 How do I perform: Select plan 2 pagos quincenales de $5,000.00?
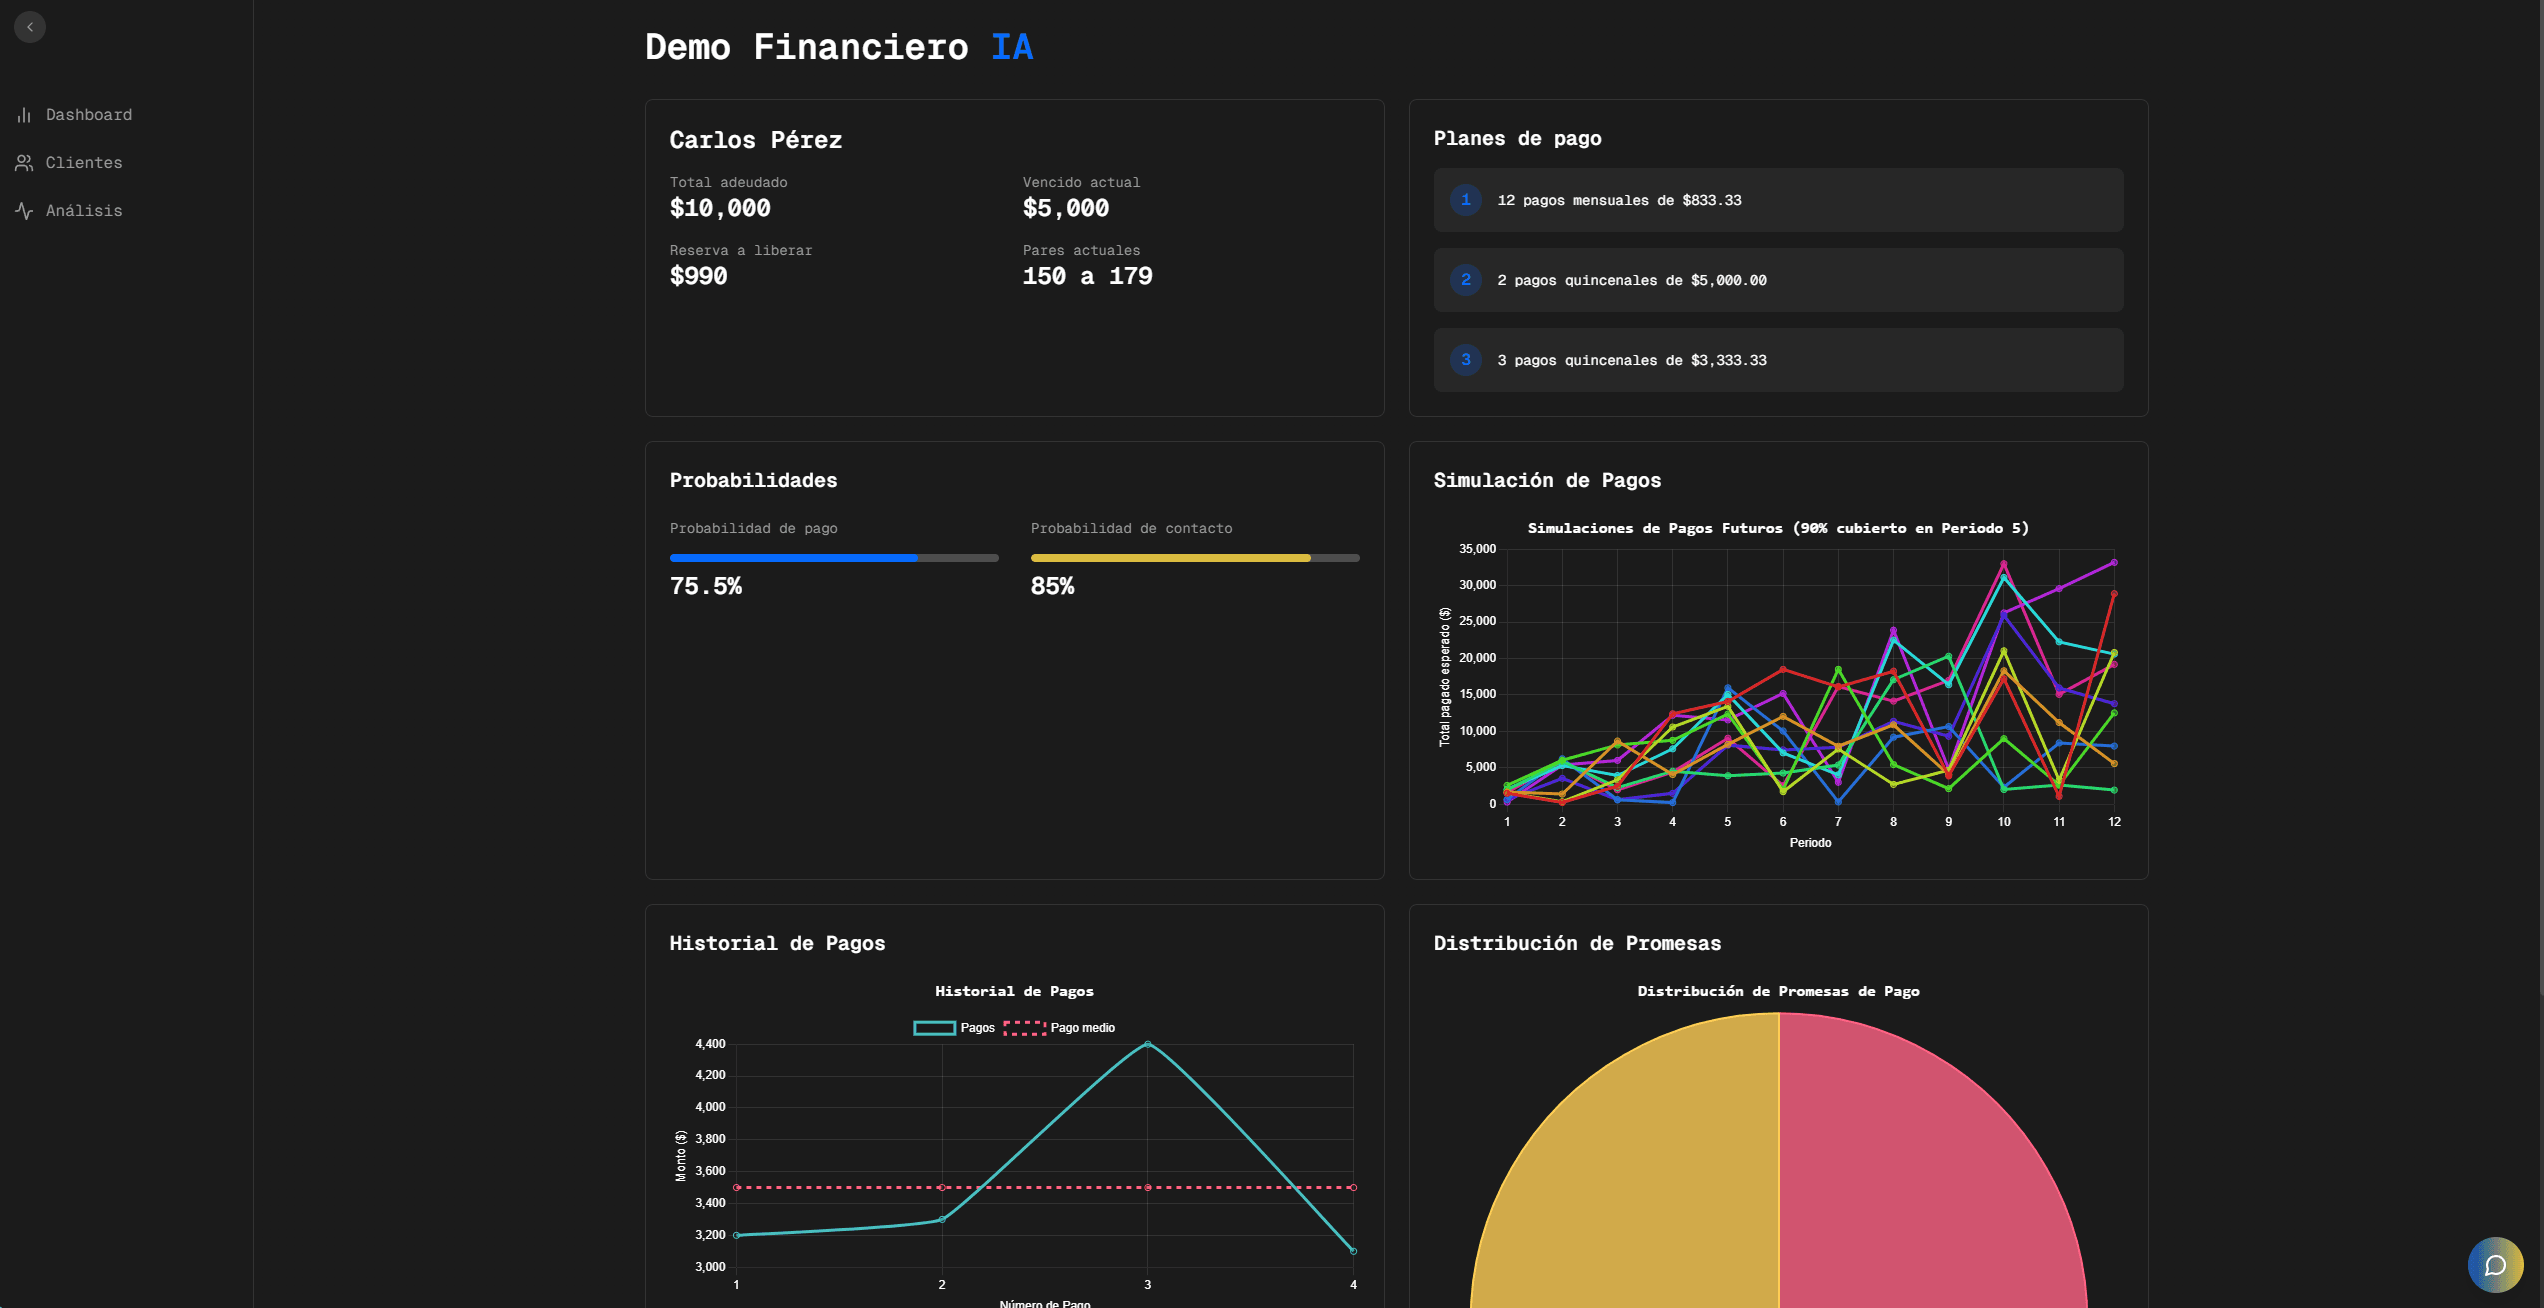1778,280
